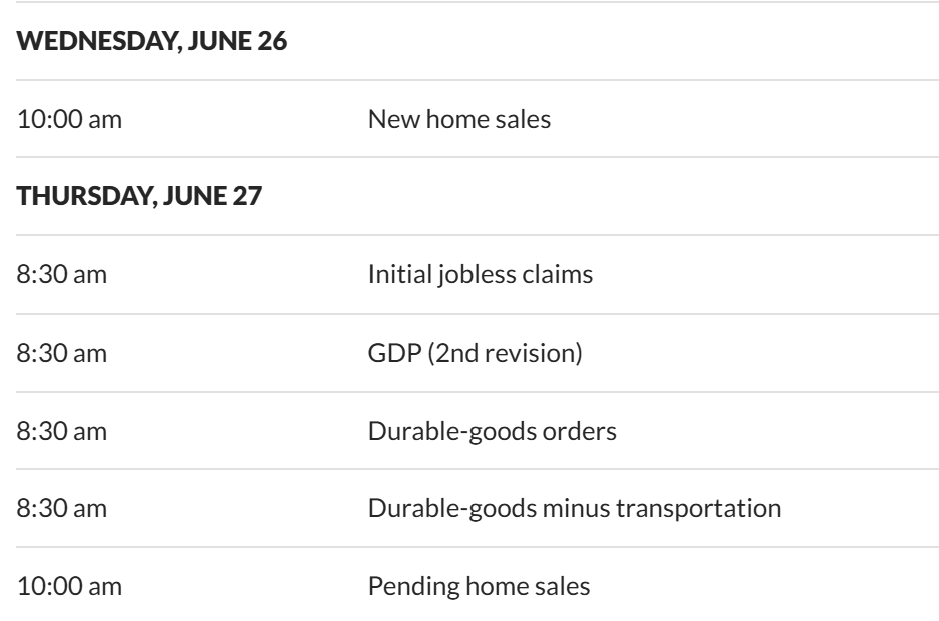
Task: Click the word 'THURSDAY' in the second header
Action: [84, 197]
